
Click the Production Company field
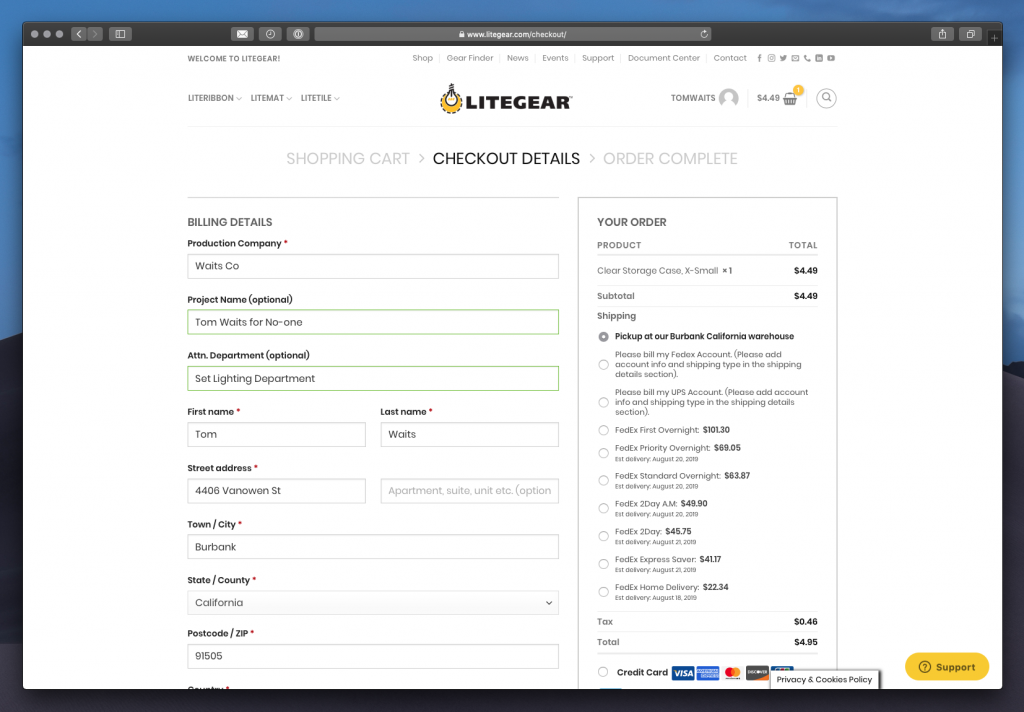point(373,267)
